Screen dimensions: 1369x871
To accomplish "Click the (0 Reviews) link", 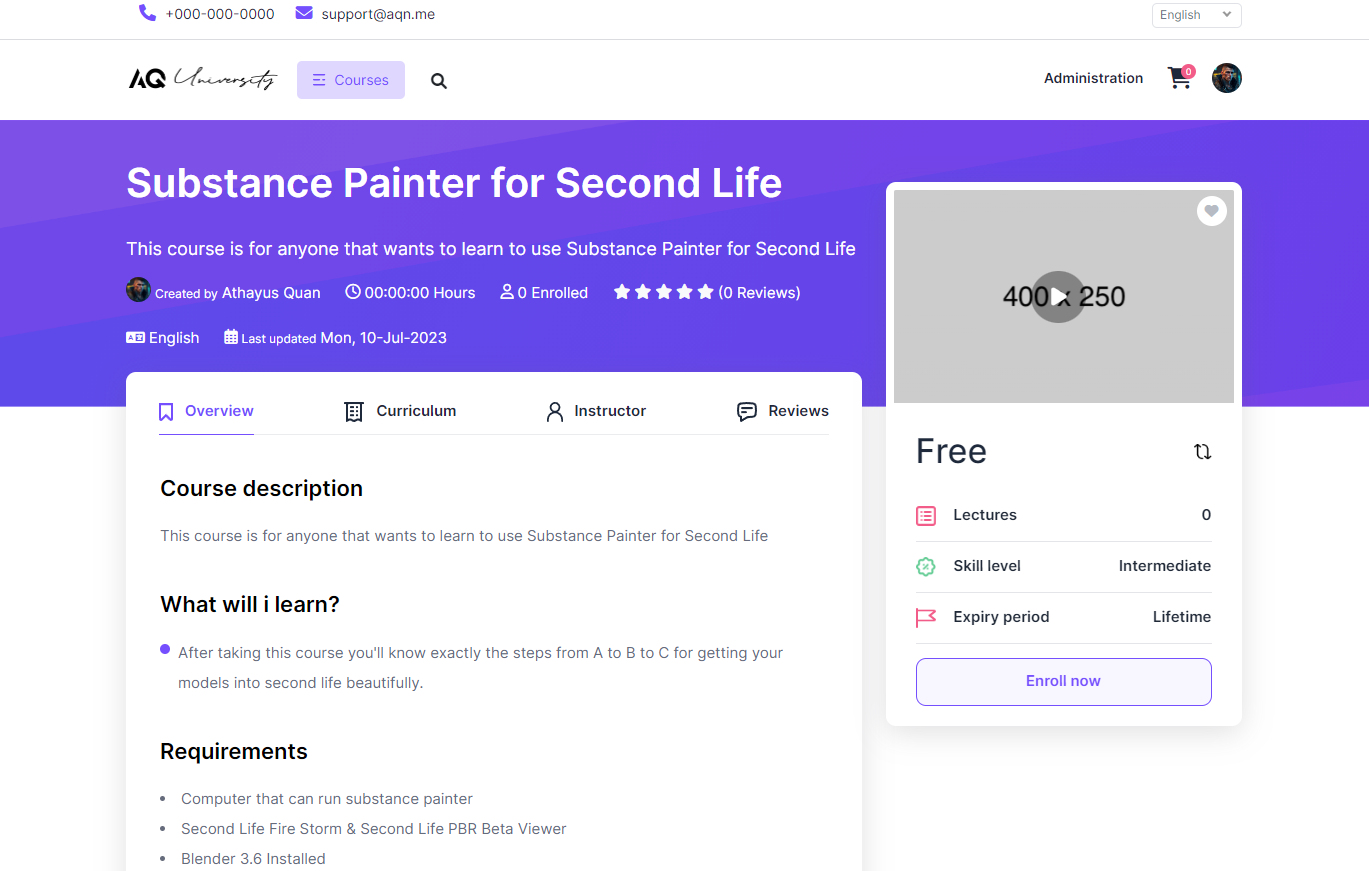I will click(760, 293).
